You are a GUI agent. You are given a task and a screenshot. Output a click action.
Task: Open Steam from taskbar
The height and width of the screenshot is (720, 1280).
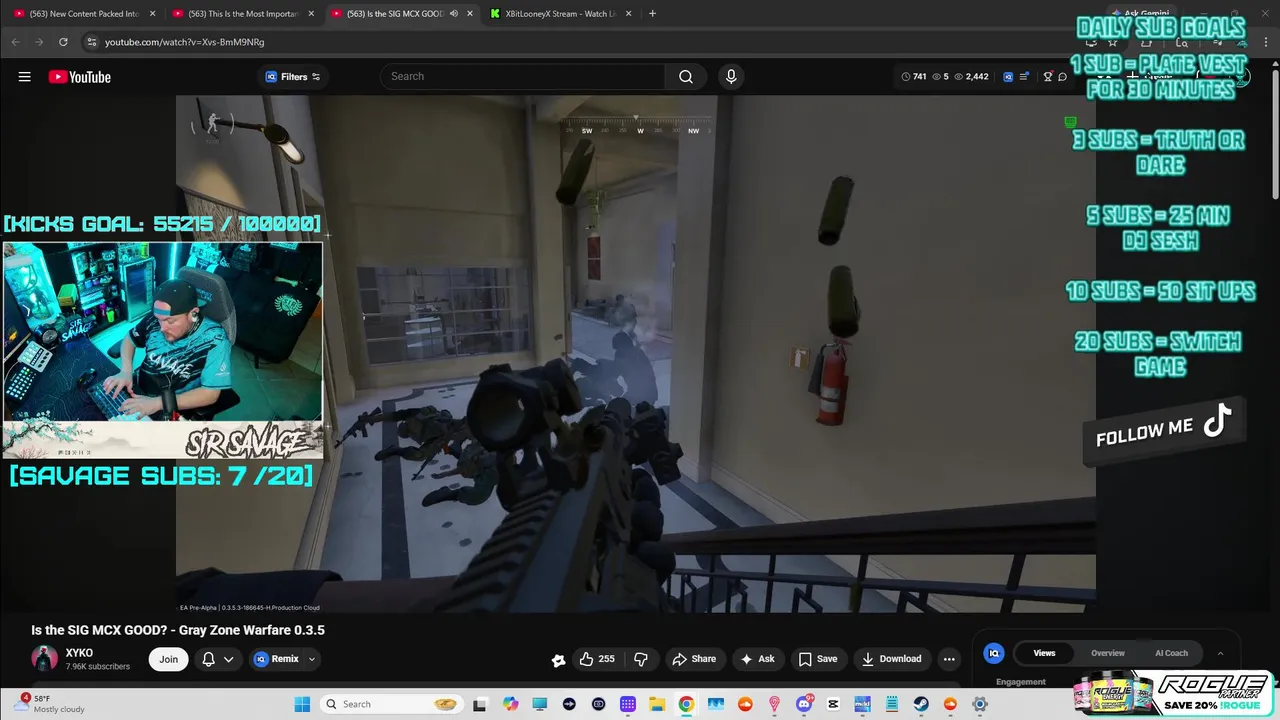point(921,704)
